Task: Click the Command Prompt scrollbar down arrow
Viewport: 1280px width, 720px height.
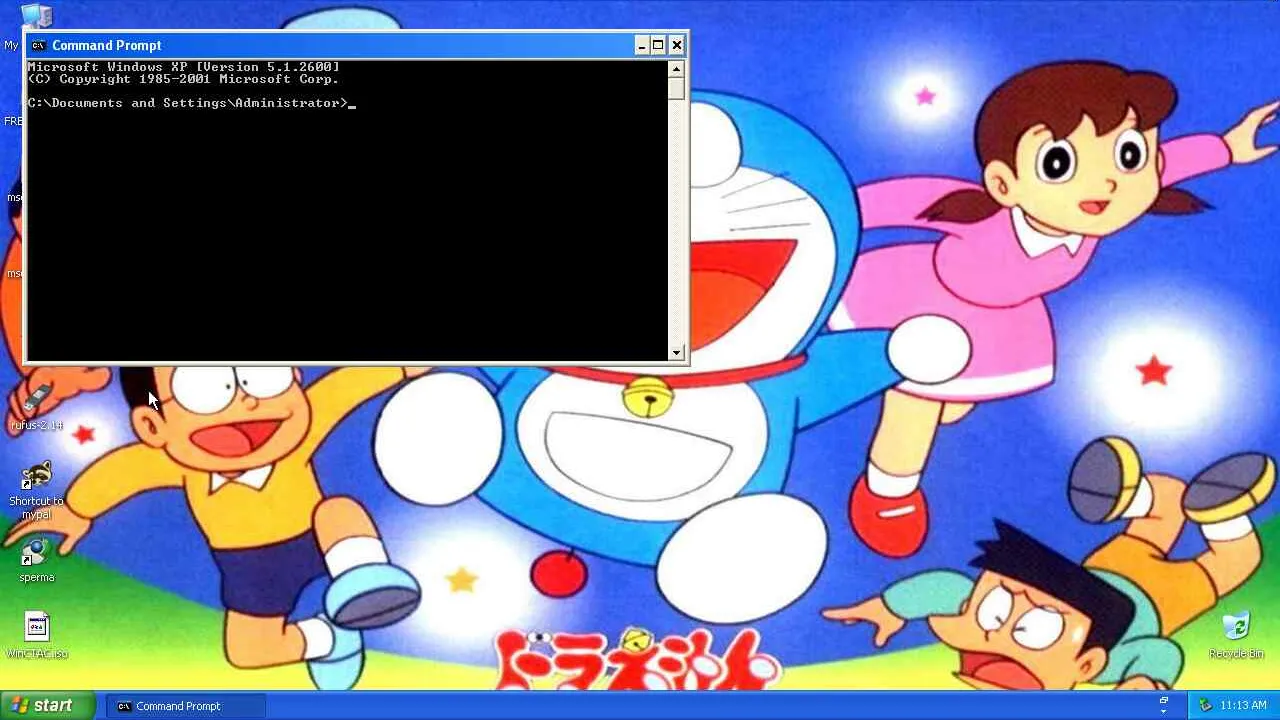Action: 676,352
